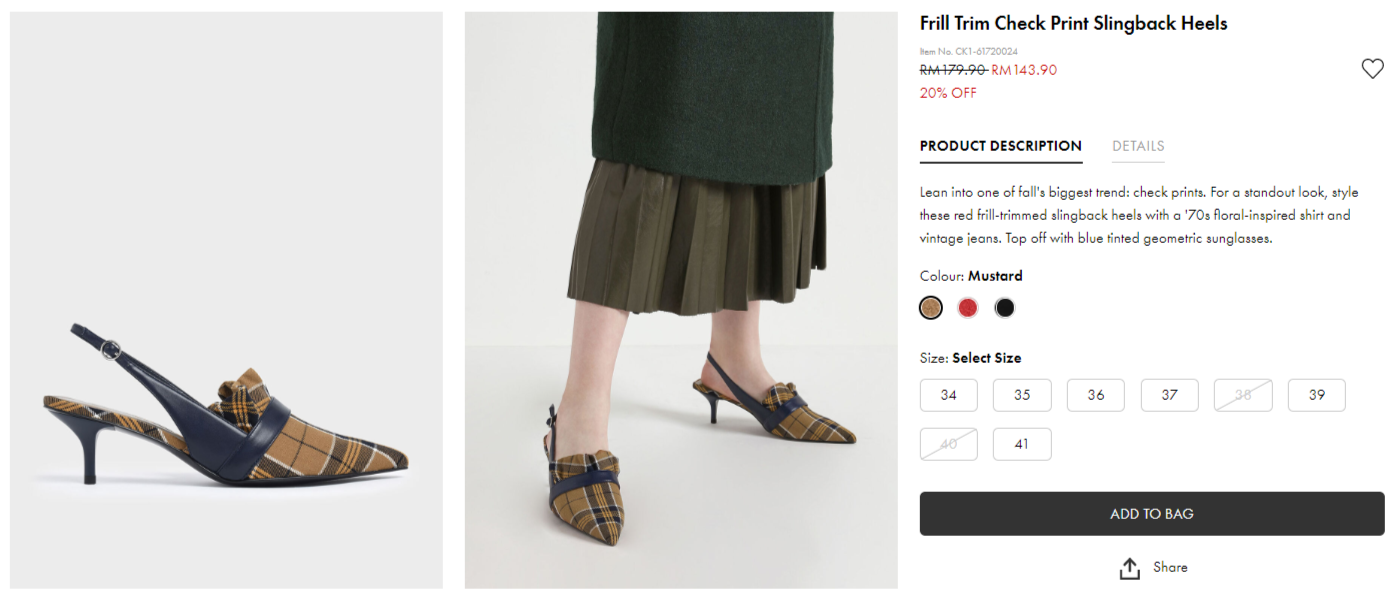
Task: Click the crossed-out size 38
Action: pos(1243,395)
